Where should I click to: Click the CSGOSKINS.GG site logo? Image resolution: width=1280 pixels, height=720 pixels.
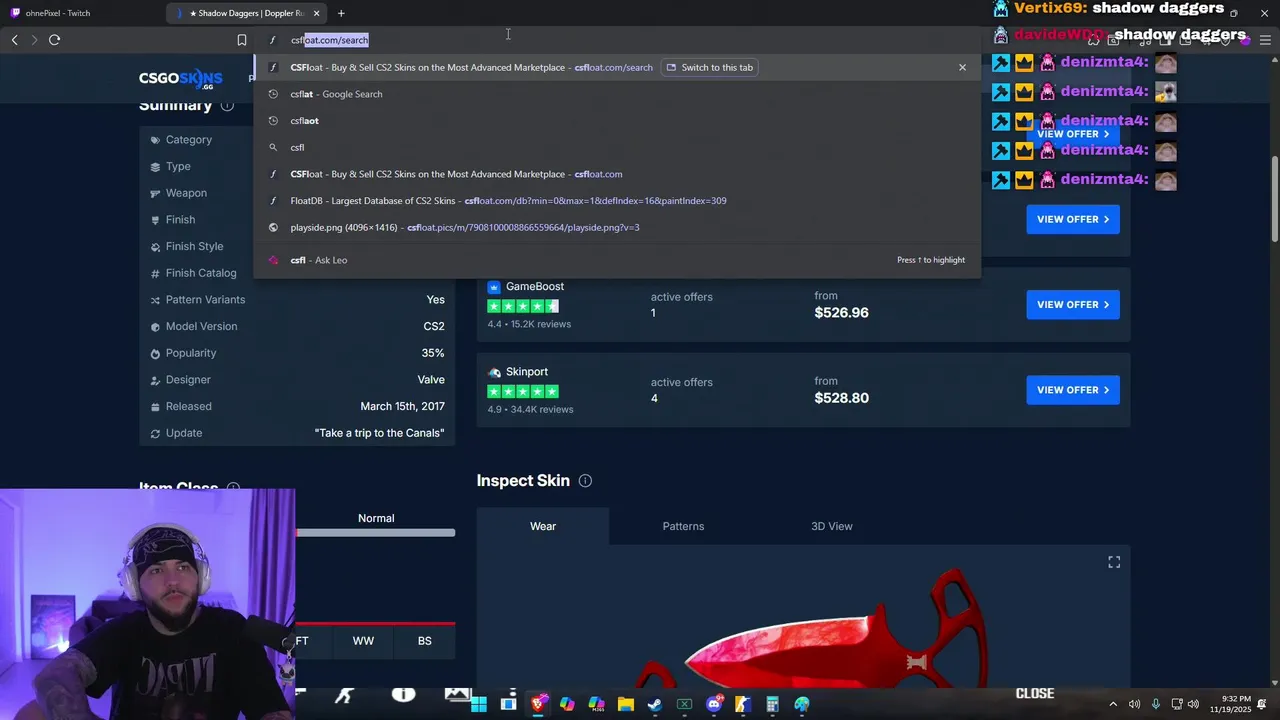click(181, 78)
